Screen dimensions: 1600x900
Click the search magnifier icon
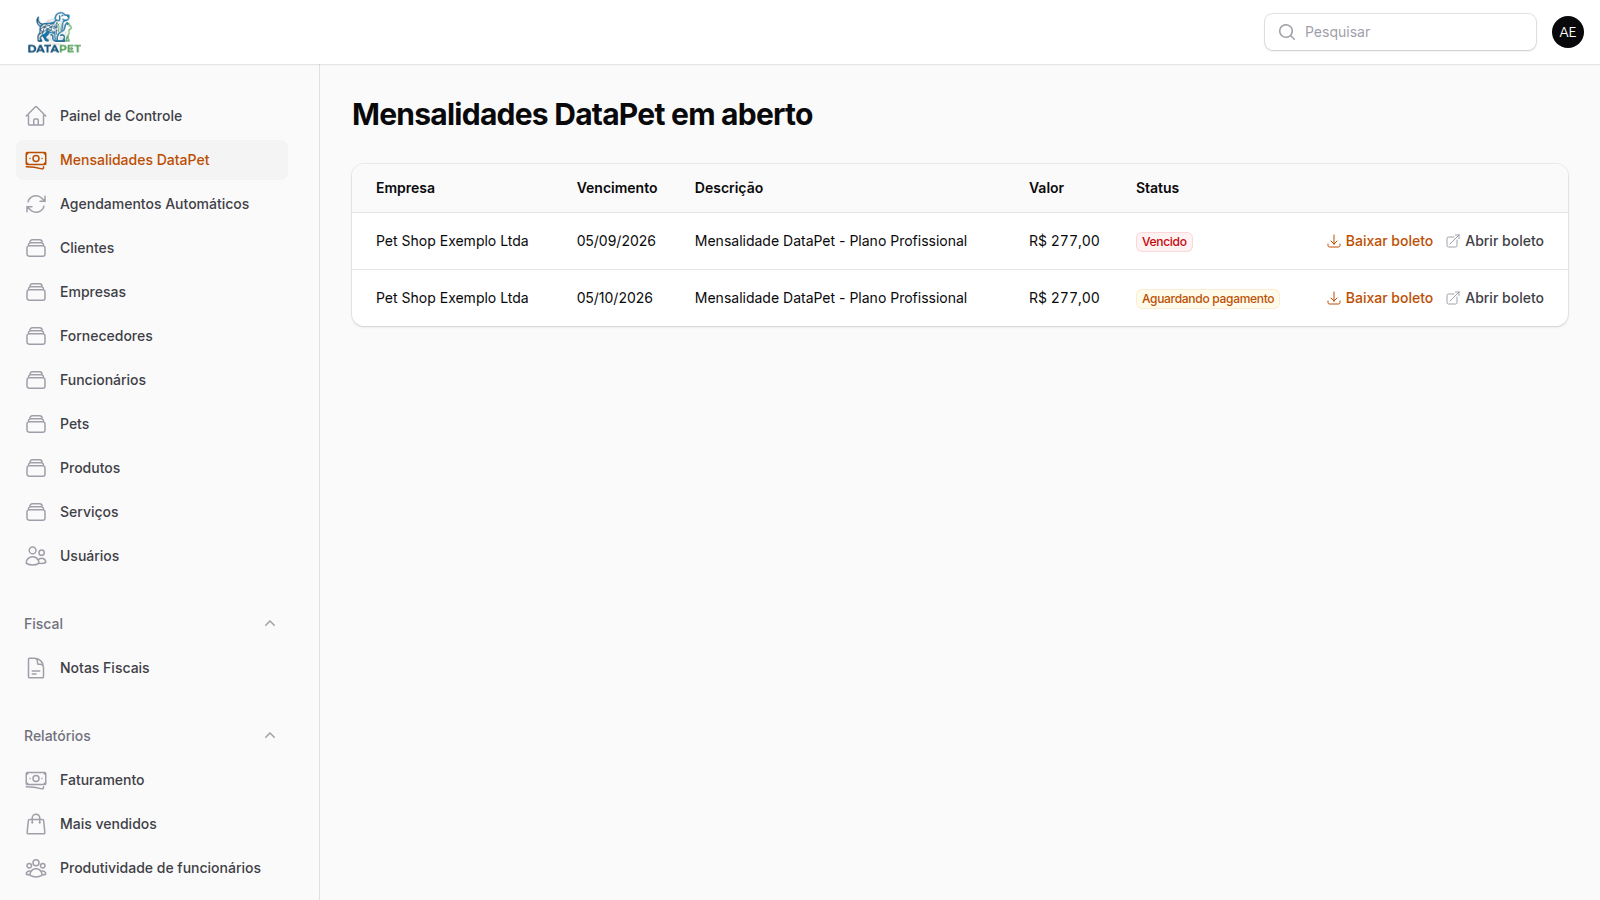pos(1287,32)
